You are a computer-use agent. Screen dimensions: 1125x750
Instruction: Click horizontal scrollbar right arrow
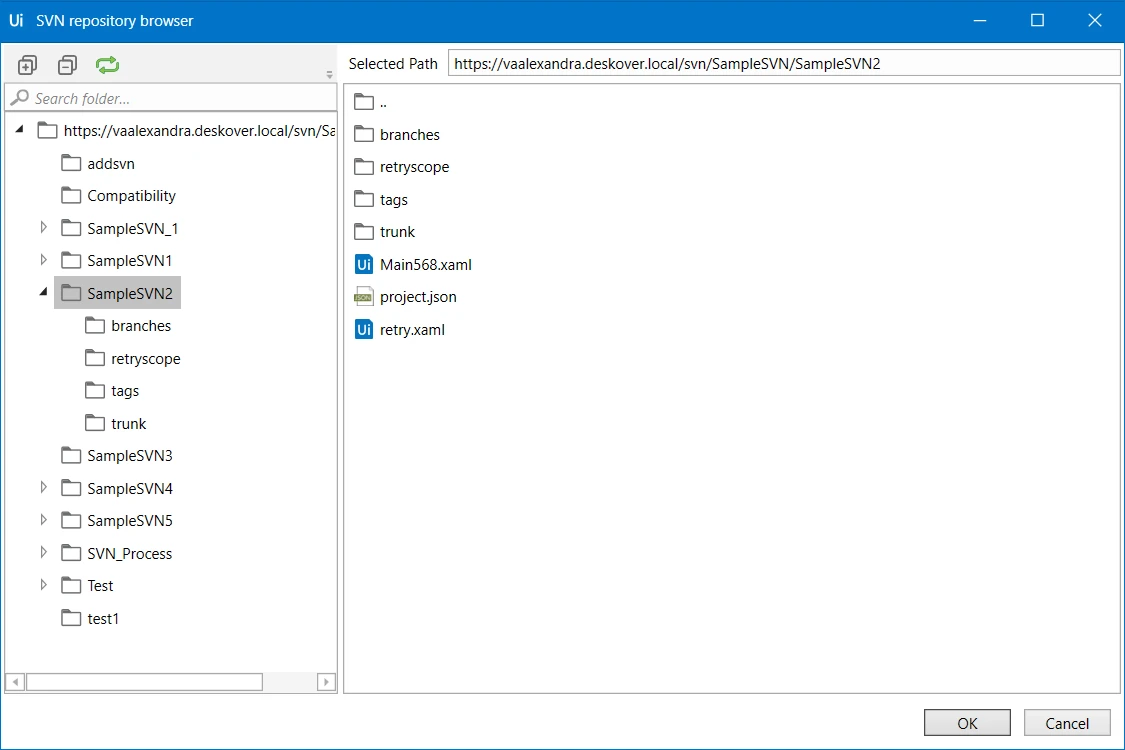coord(326,682)
